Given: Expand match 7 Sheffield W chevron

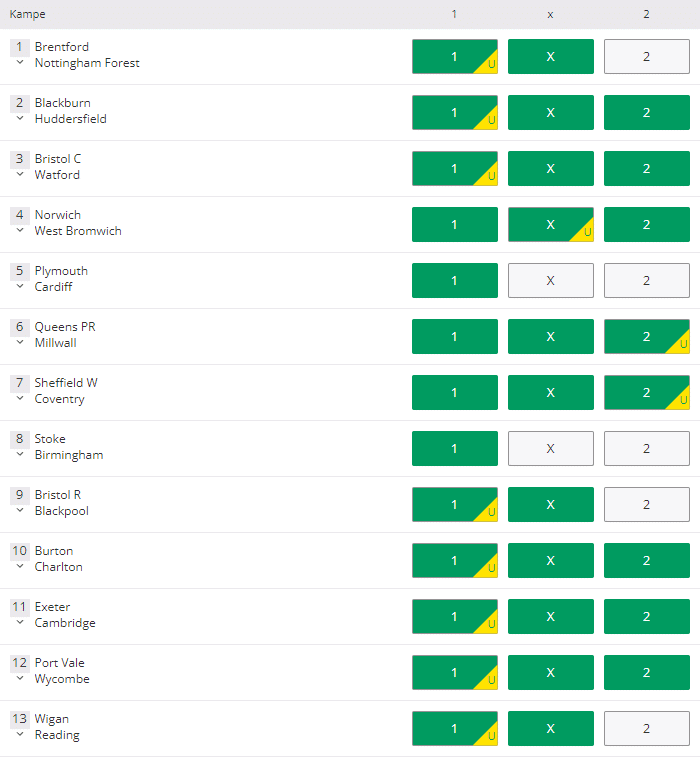Looking at the screenshot, I should point(20,398).
